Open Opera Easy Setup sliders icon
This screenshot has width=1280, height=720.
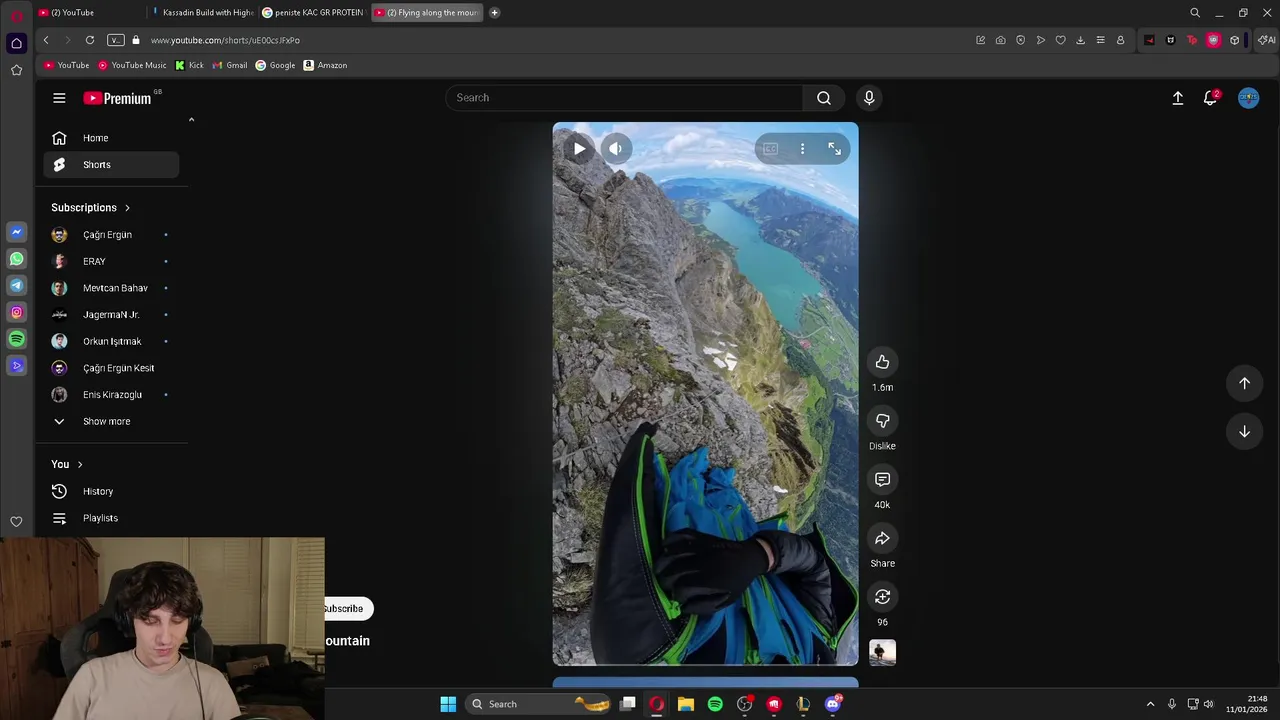pos(1100,40)
